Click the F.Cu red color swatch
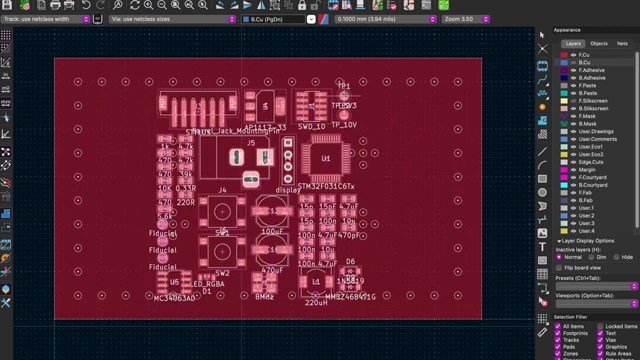This screenshot has width=640, height=360. coord(564,55)
